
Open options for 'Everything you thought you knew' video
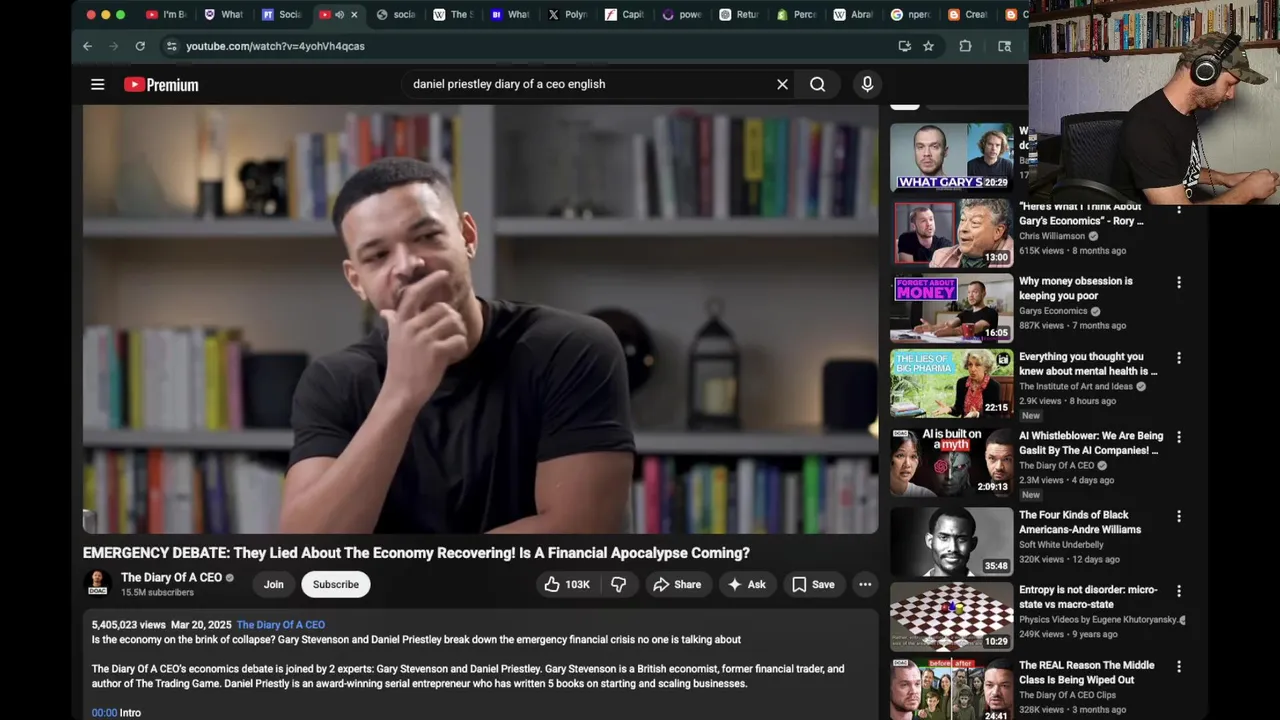(1179, 358)
